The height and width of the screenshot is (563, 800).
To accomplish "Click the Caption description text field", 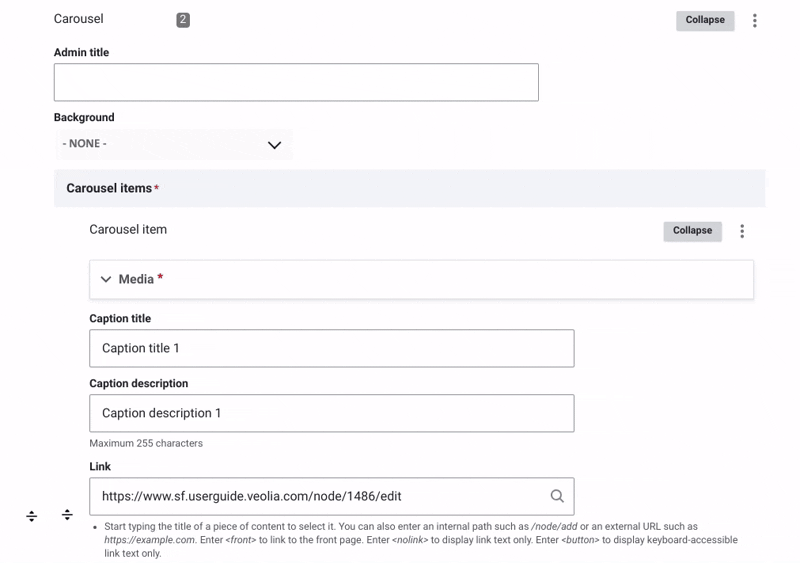I will pyautogui.click(x=331, y=413).
